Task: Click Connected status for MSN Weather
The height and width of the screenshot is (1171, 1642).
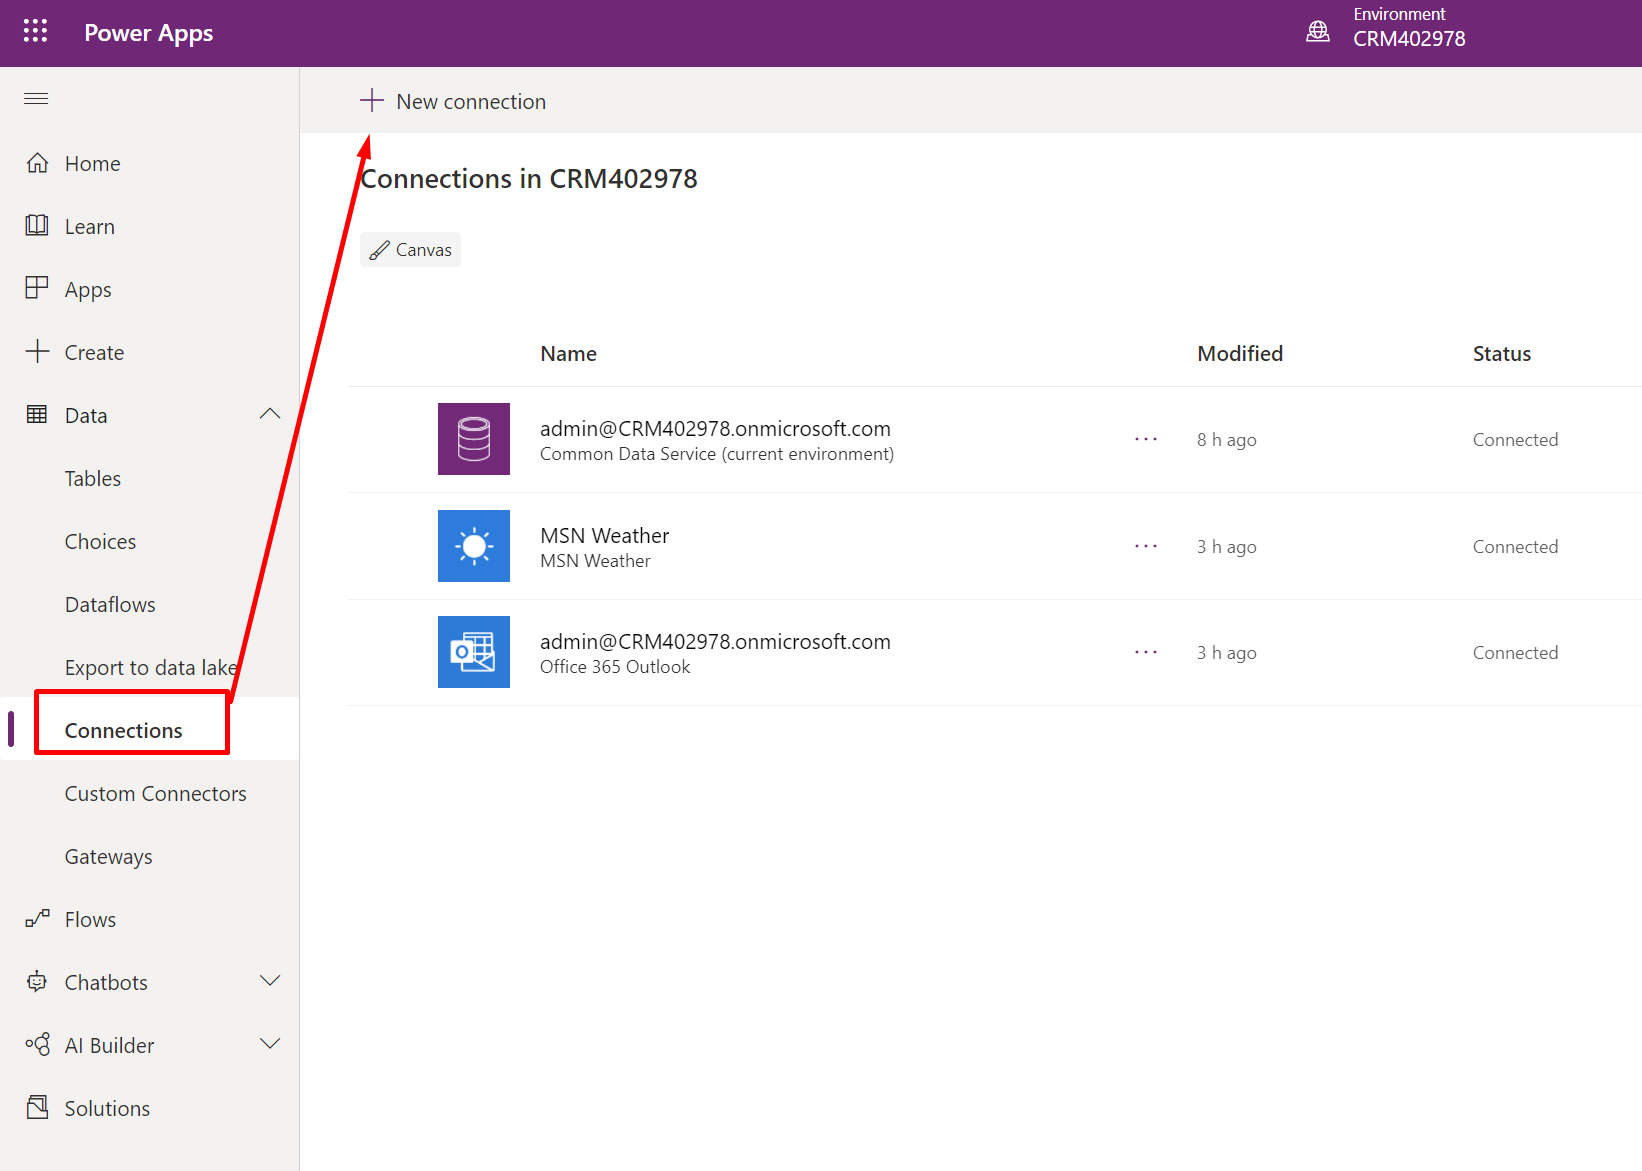Action: point(1515,546)
